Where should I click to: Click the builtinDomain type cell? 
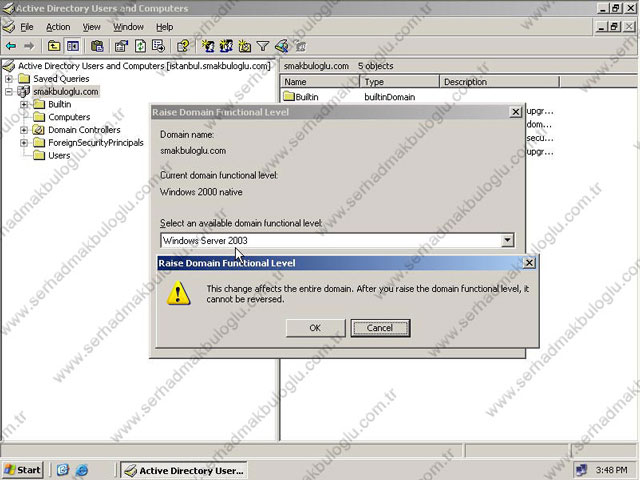pos(389,97)
